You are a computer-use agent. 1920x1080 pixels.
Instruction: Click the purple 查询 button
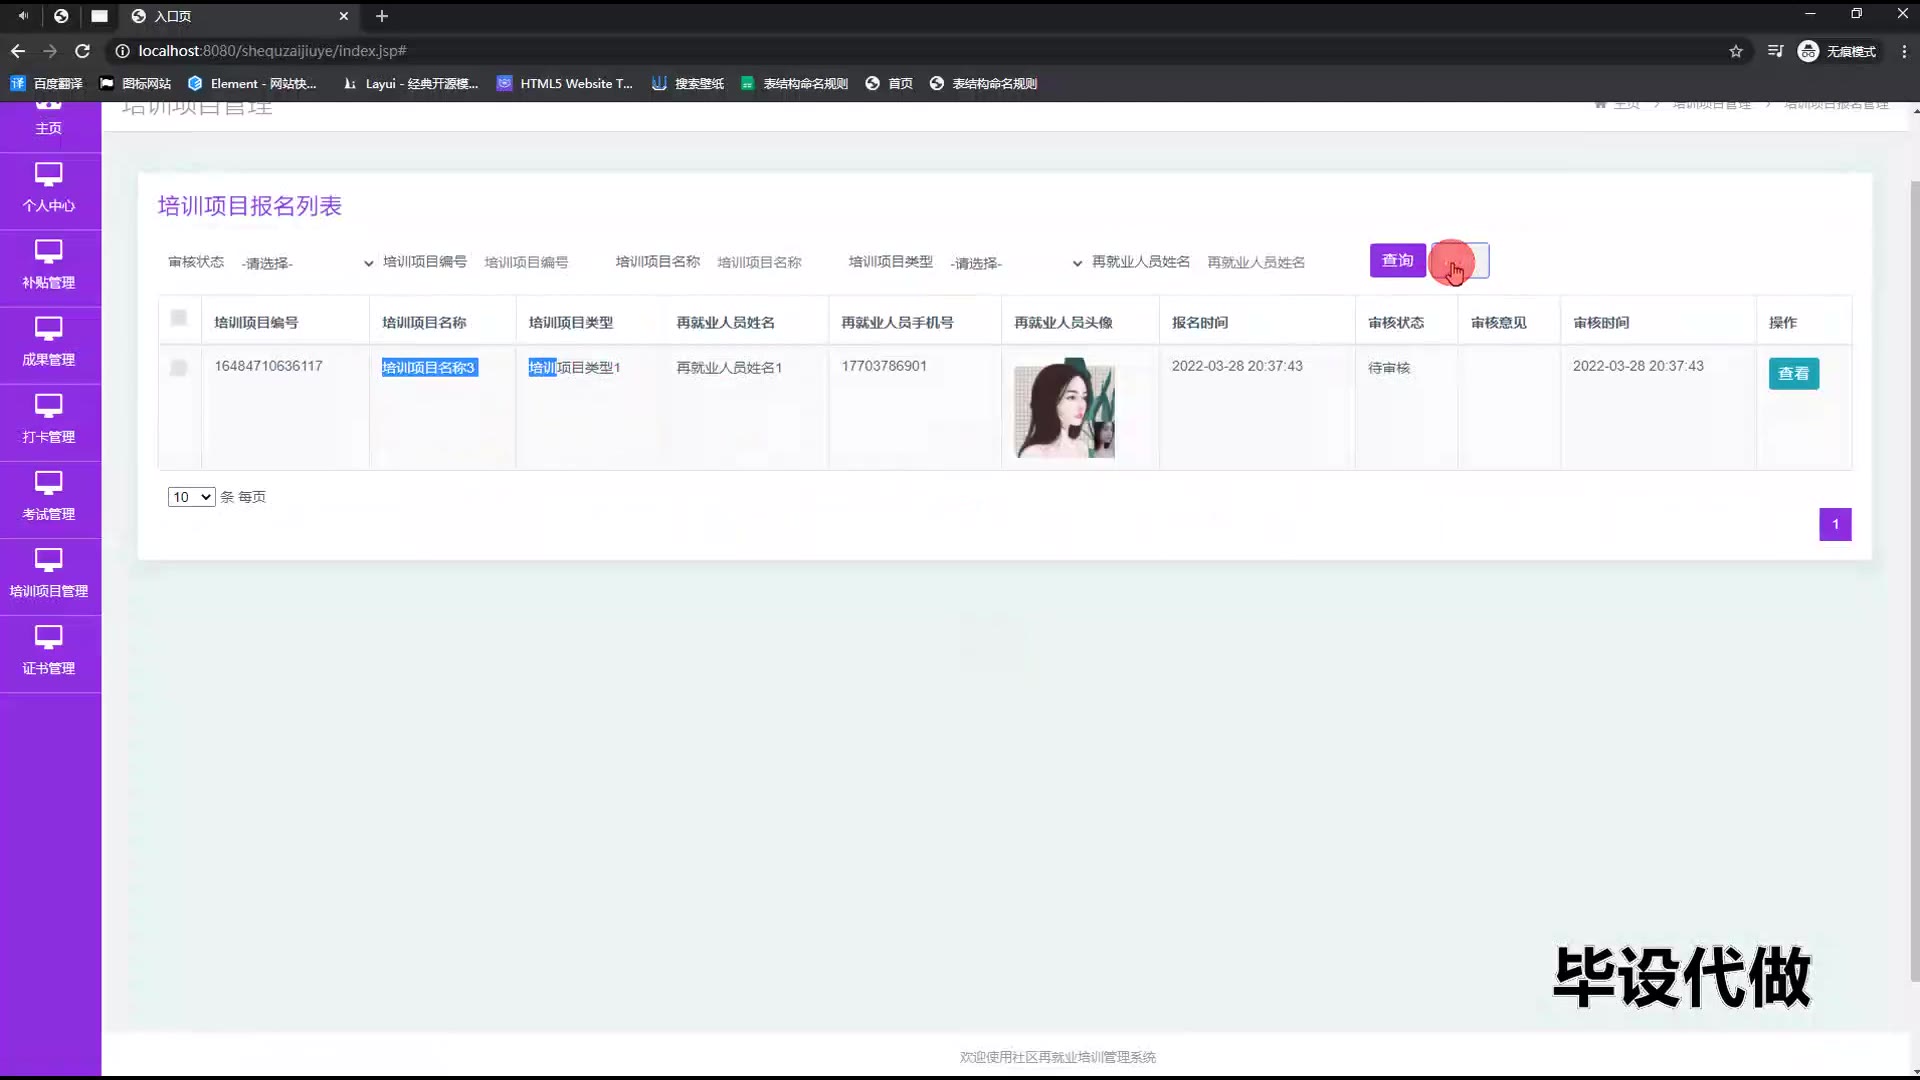pos(1397,260)
